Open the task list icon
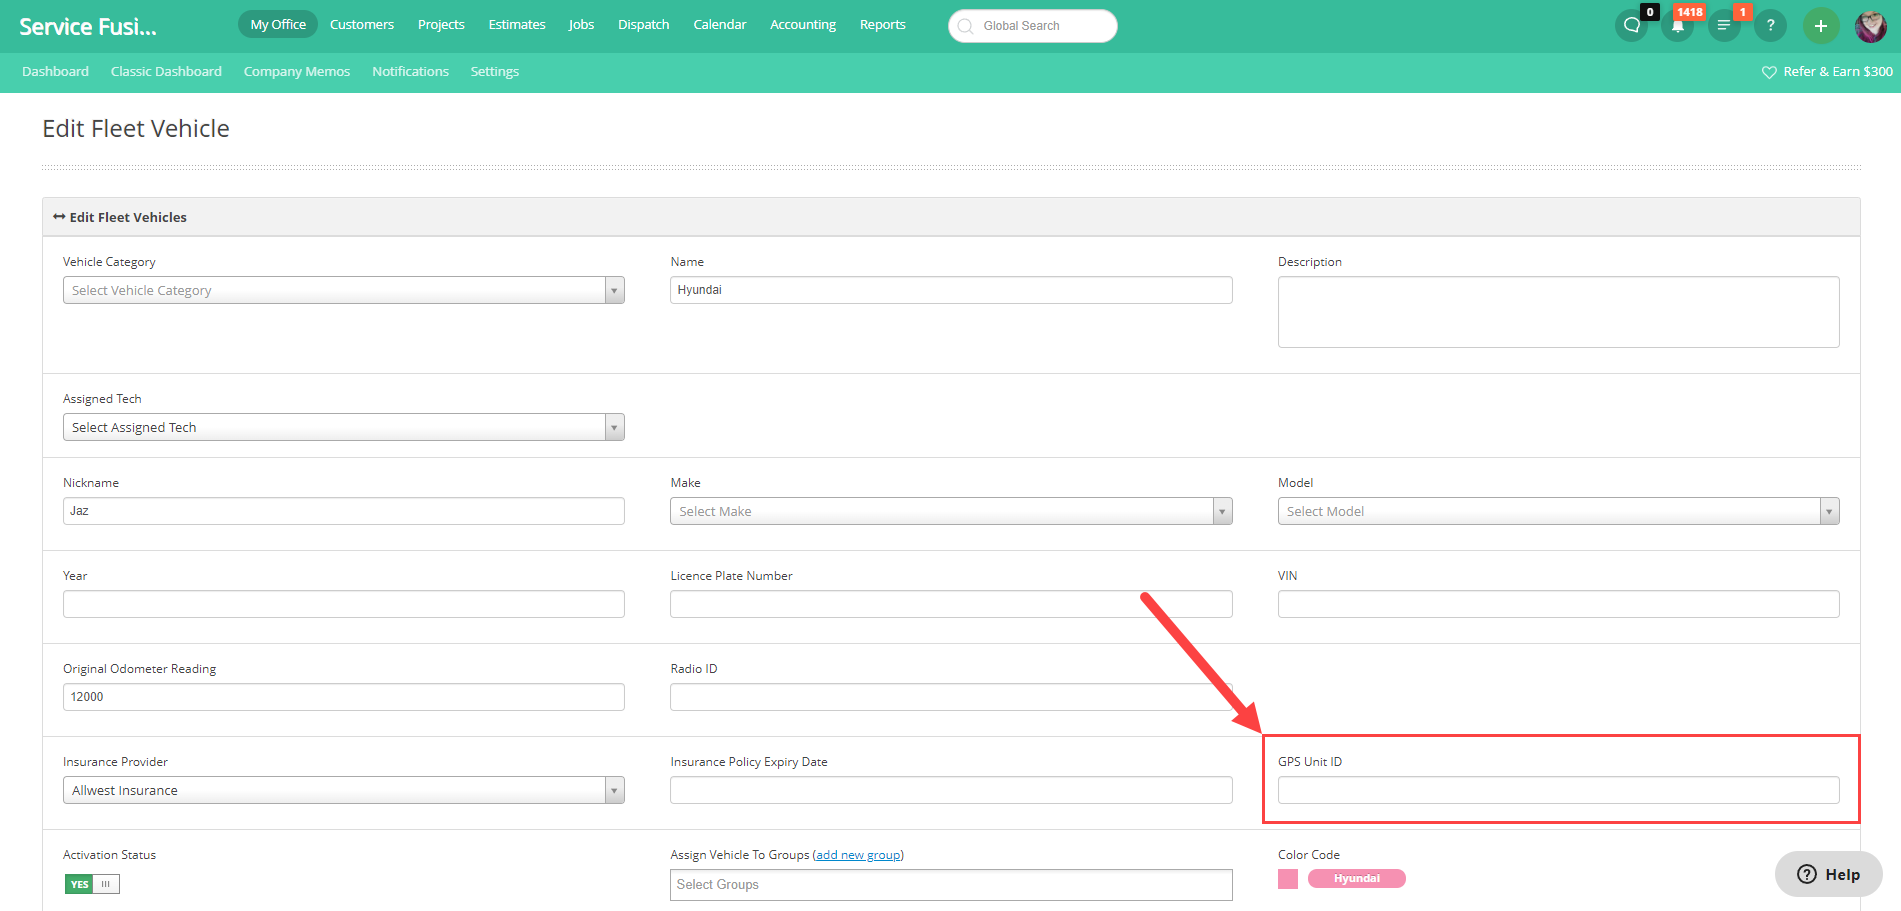This screenshot has height=911, width=1901. coord(1724,26)
